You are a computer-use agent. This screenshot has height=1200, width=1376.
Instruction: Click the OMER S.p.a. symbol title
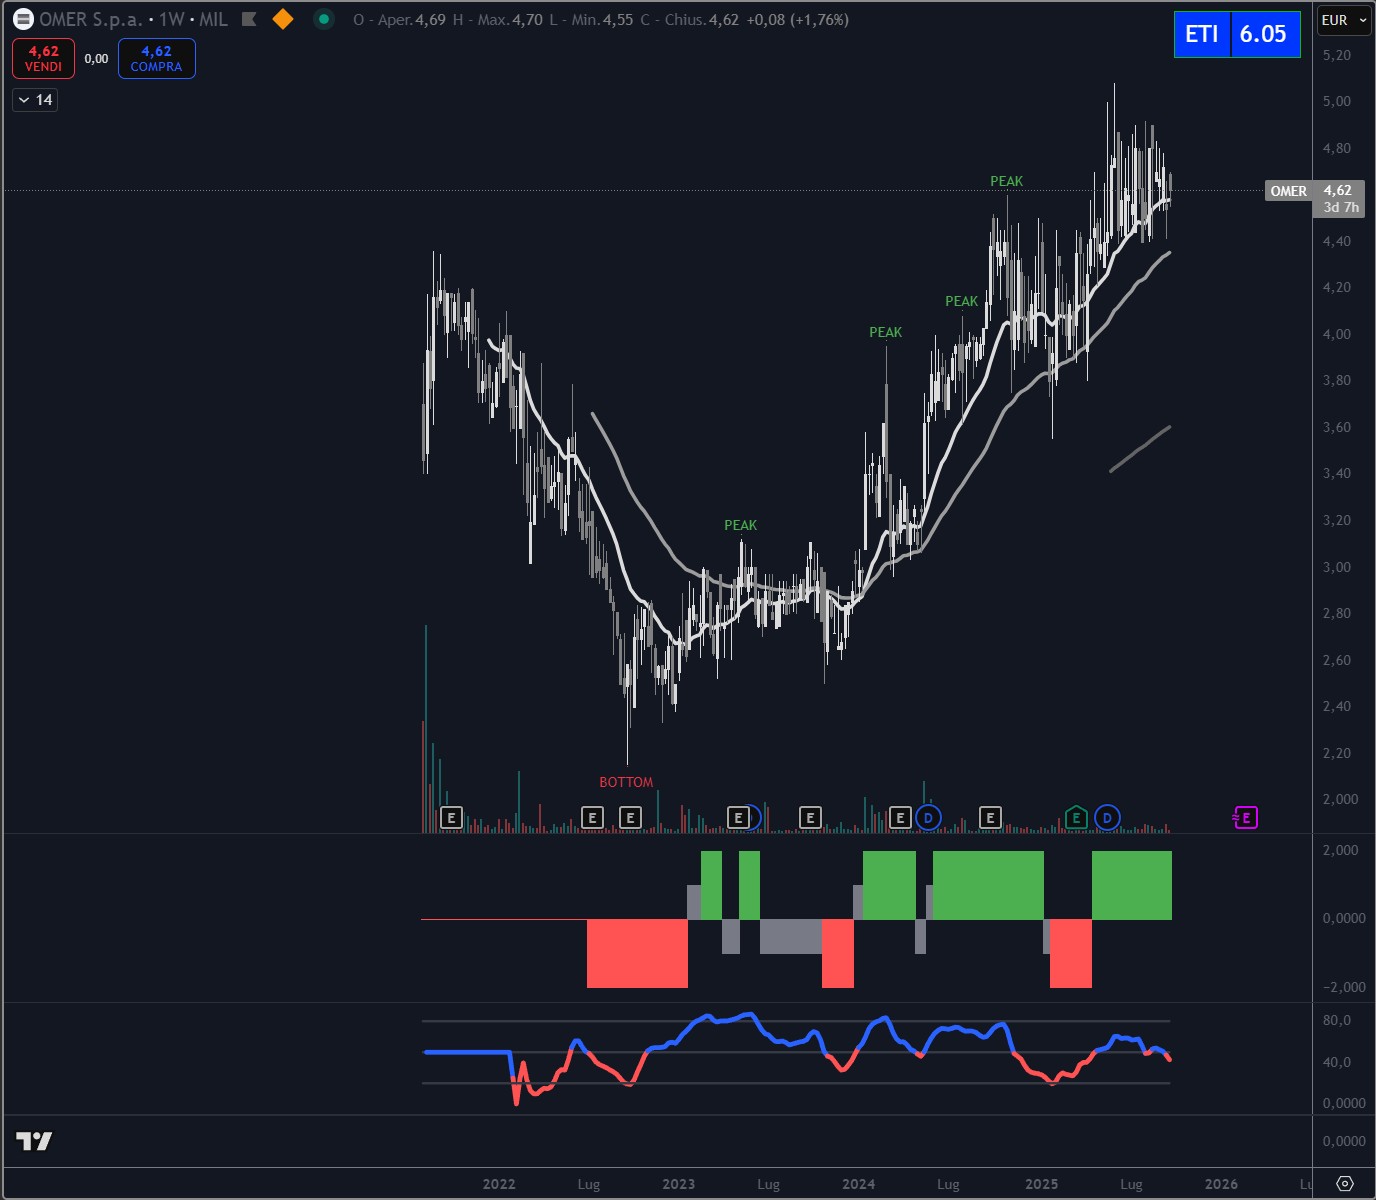(x=90, y=19)
